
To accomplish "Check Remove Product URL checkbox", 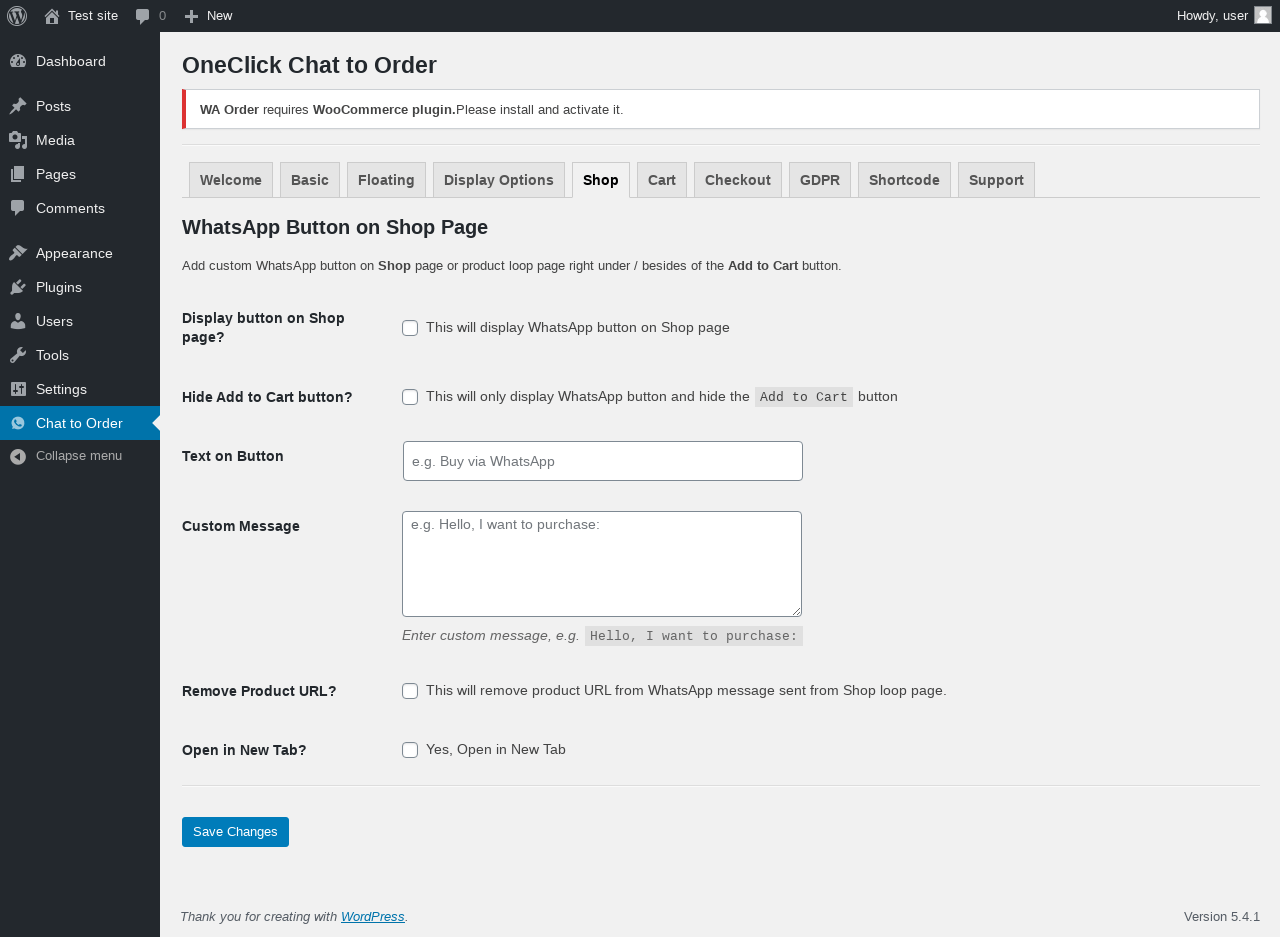I will [x=410, y=691].
